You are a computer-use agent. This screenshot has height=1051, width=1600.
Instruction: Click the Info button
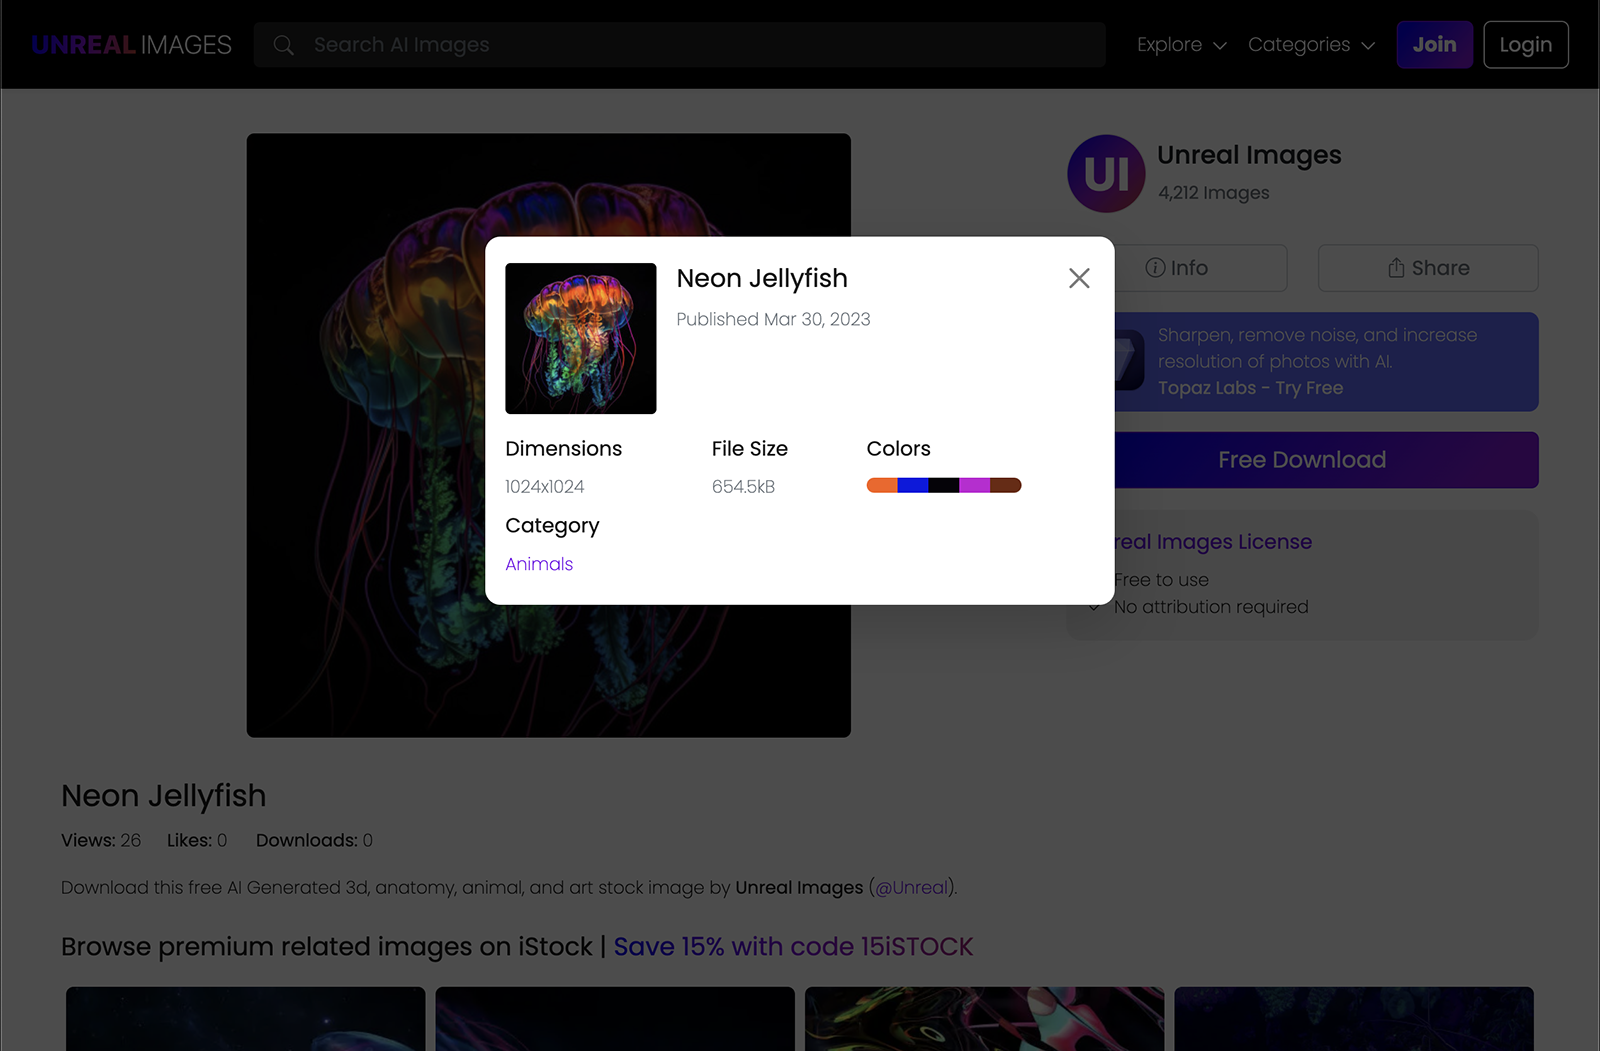(x=1200, y=268)
